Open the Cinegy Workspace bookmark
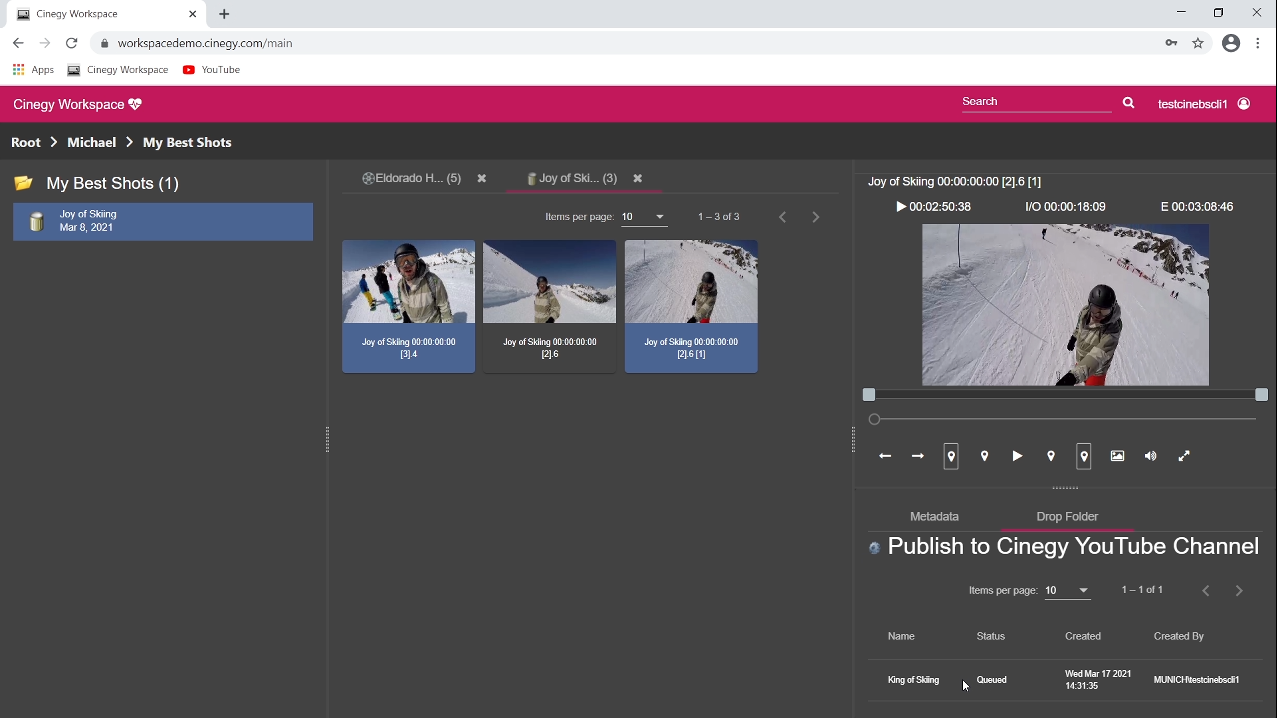The image size is (1277, 718). [x=118, y=70]
